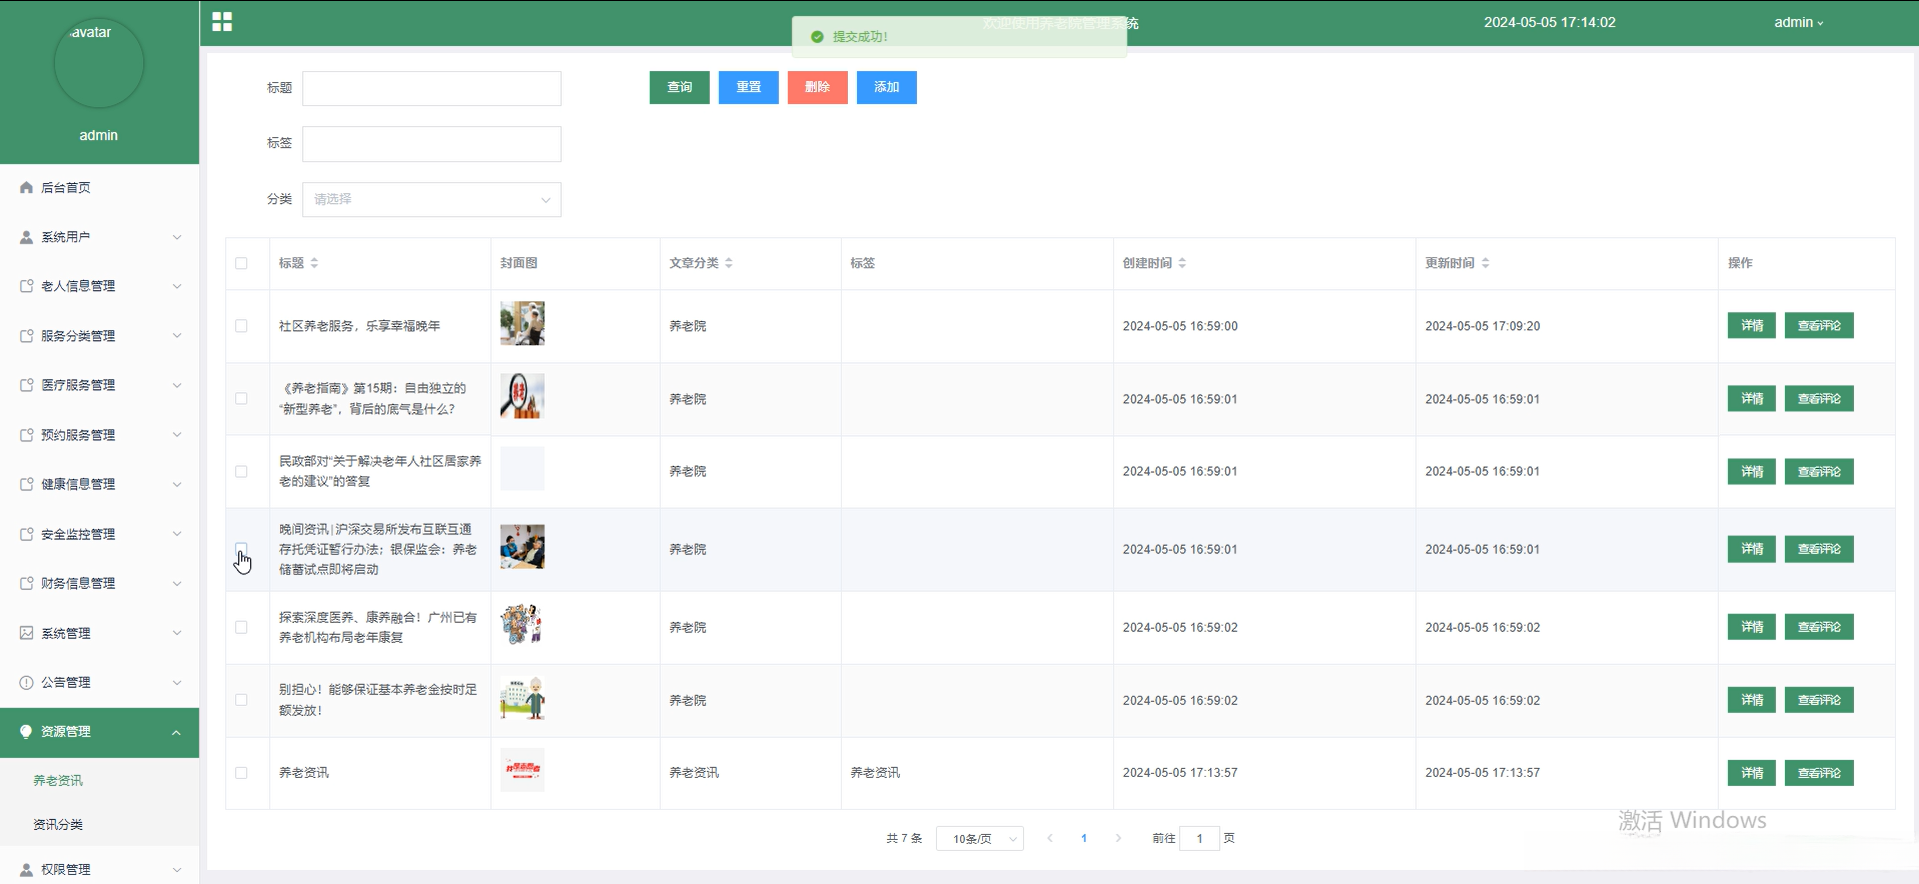Check the row 探索深度医养、康养融合
Screen dimensions: 1919x884
tap(241, 627)
